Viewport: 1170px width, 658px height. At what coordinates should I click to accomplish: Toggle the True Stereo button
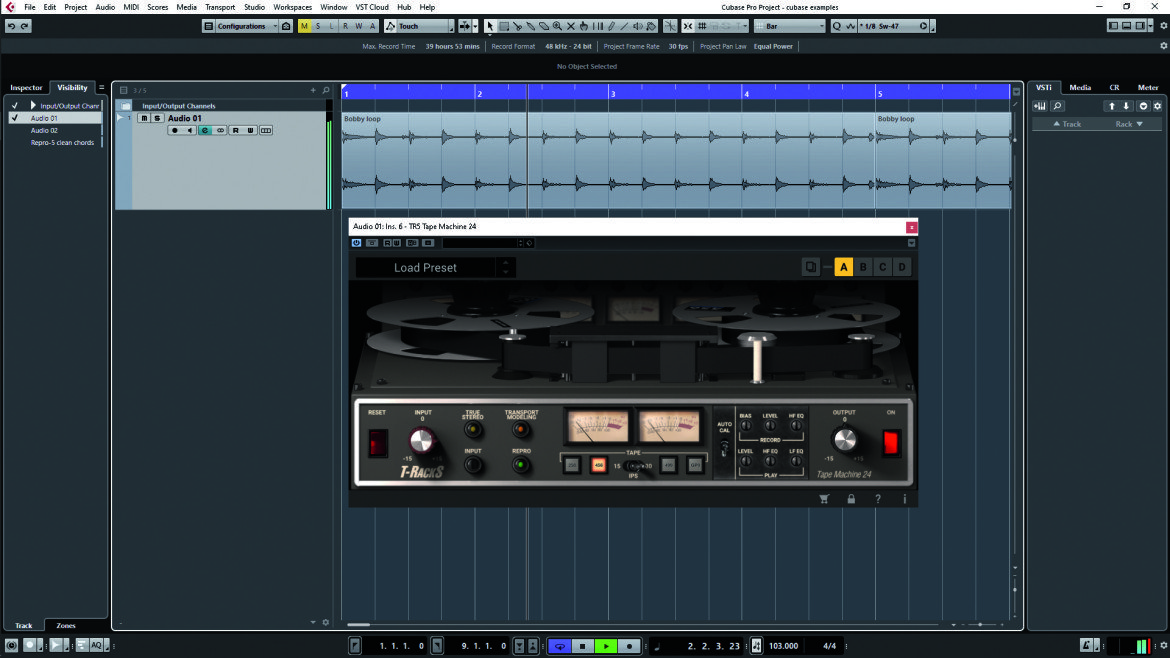coord(473,430)
